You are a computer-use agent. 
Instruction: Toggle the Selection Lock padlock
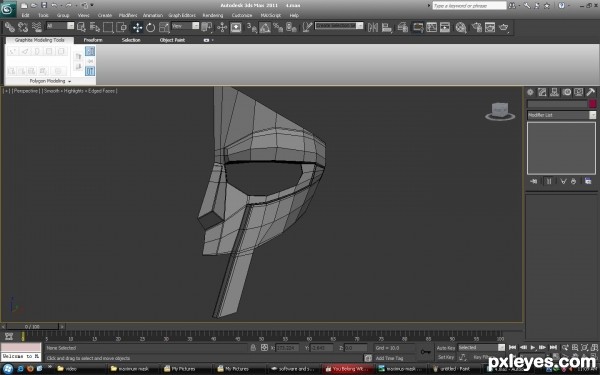(253, 347)
